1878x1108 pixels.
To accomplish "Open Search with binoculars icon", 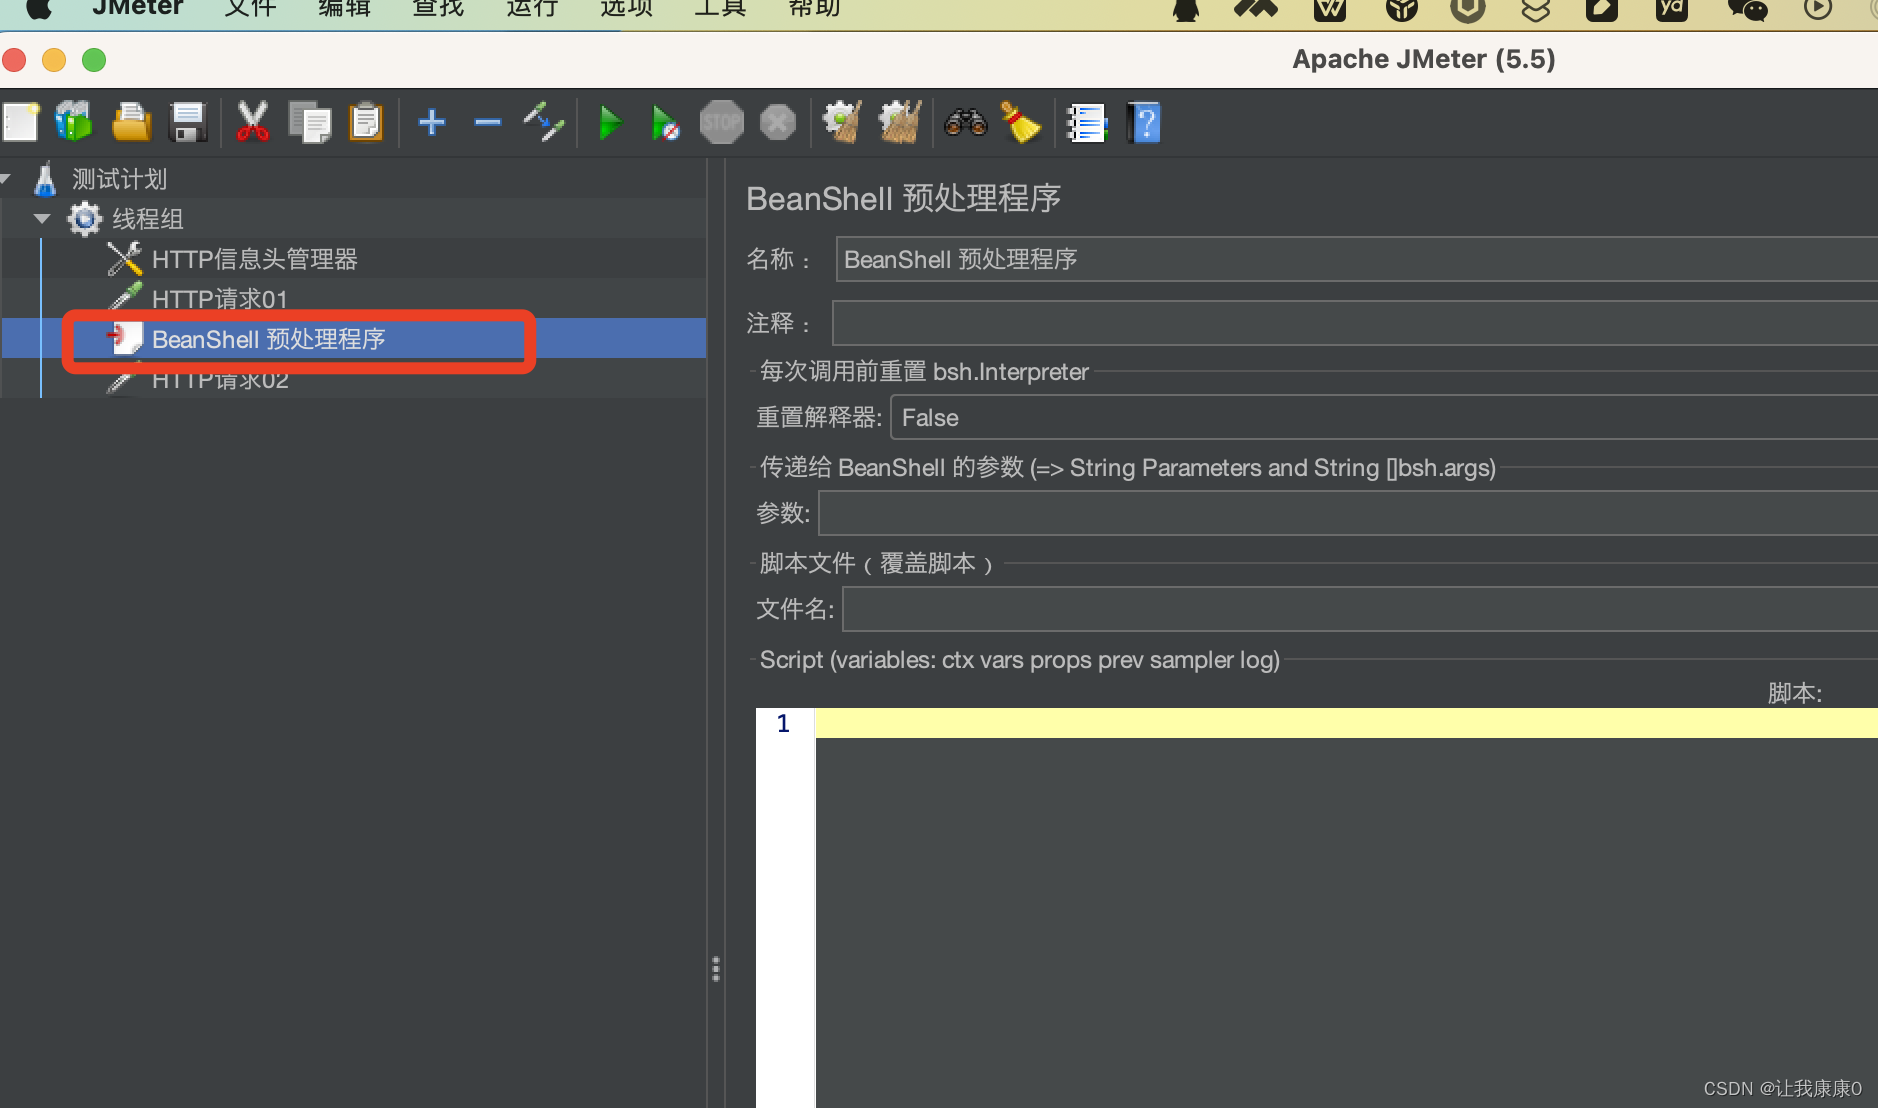I will pyautogui.click(x=965, y=123).
